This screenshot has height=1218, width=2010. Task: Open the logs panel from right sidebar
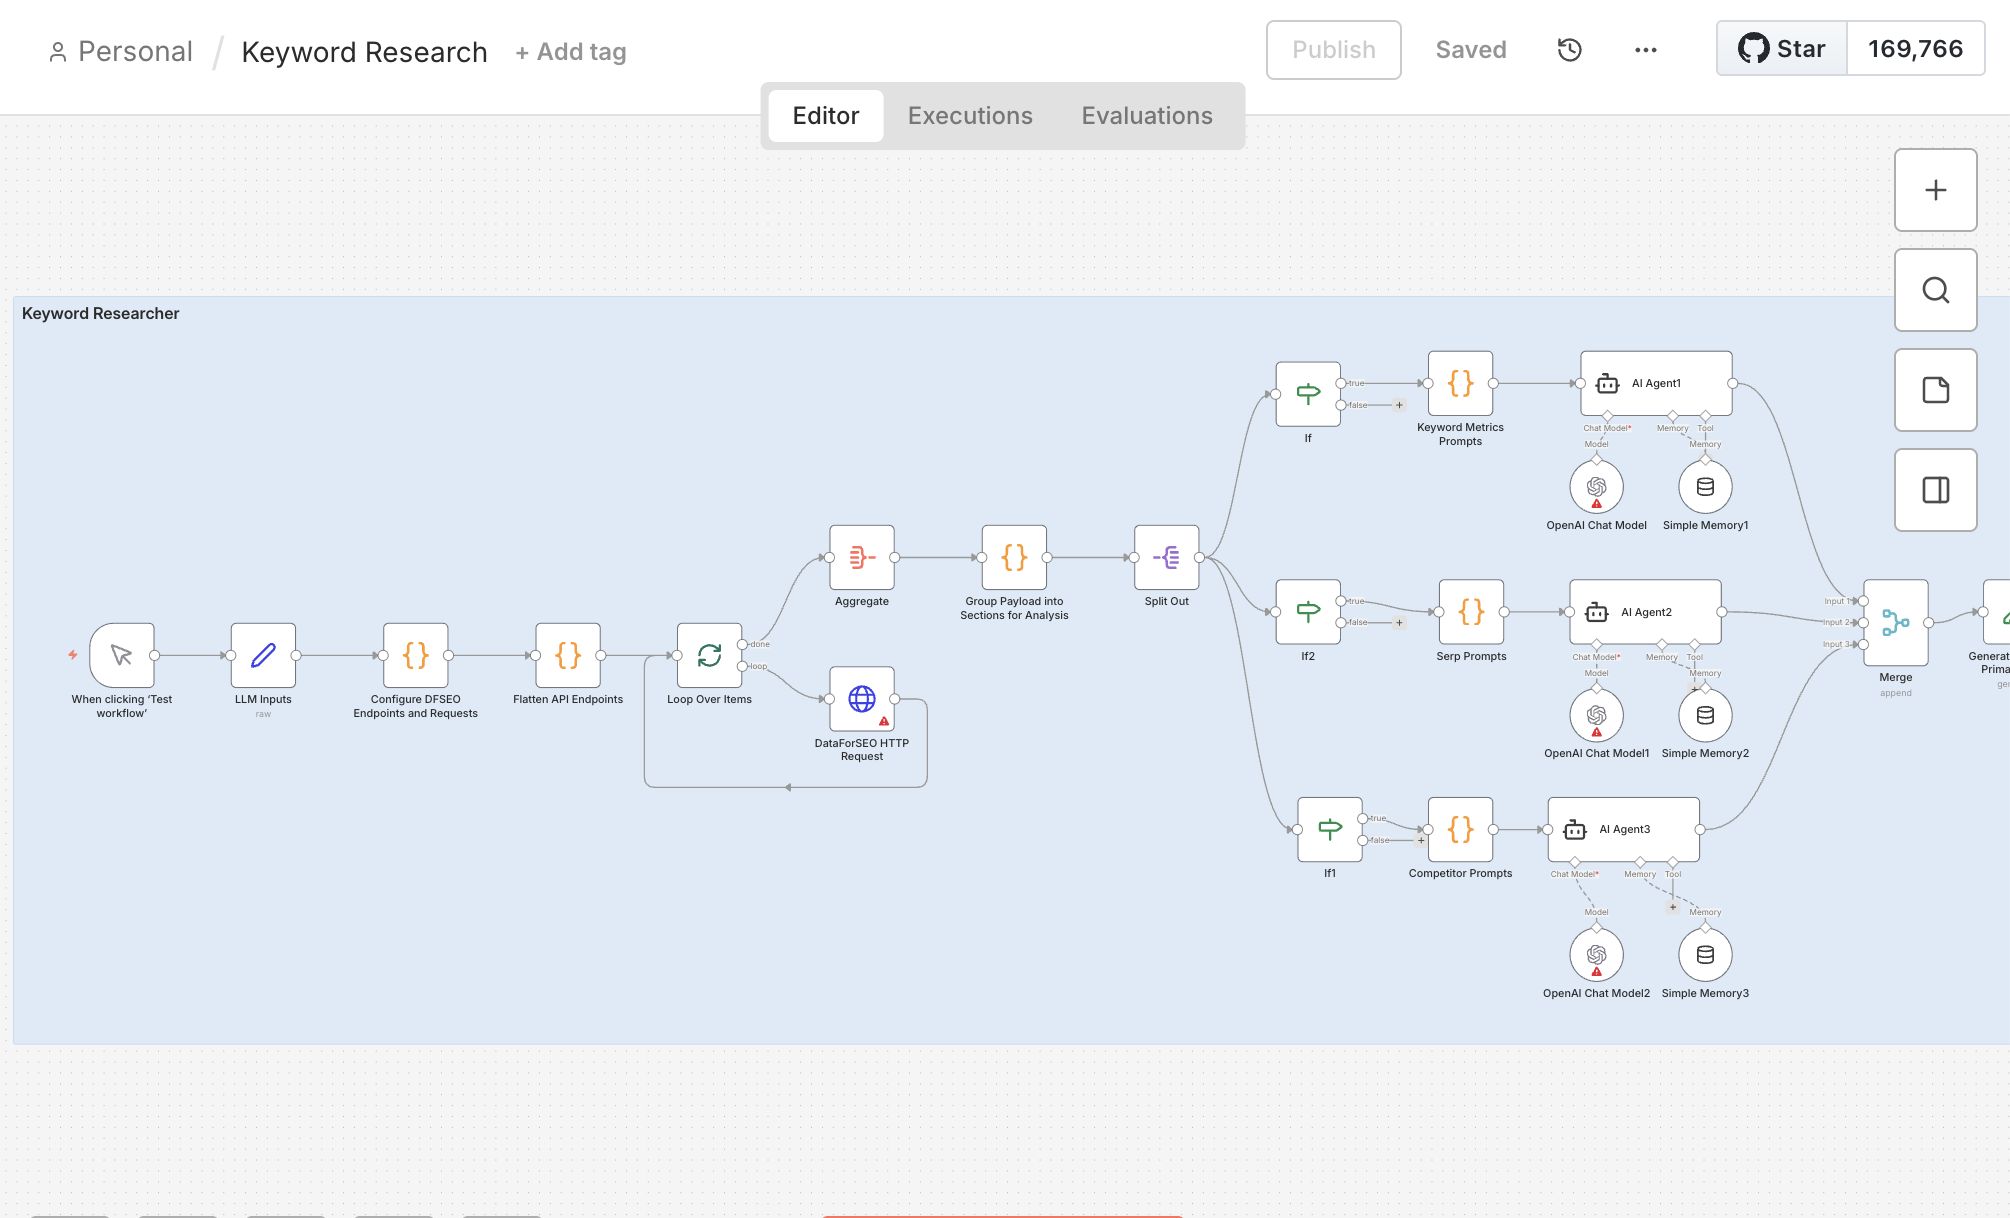[1935, 490]
